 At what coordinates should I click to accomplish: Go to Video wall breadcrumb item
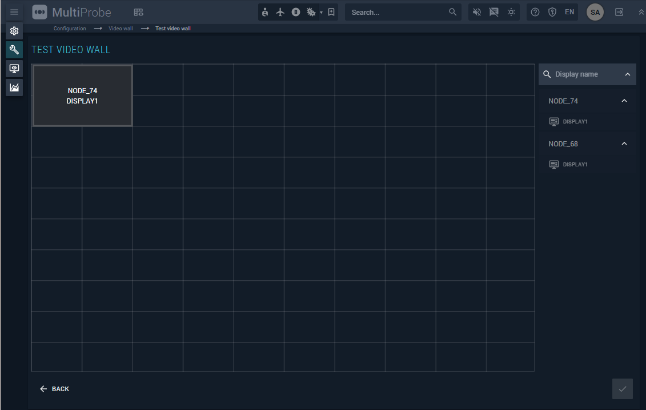point(122,28)
